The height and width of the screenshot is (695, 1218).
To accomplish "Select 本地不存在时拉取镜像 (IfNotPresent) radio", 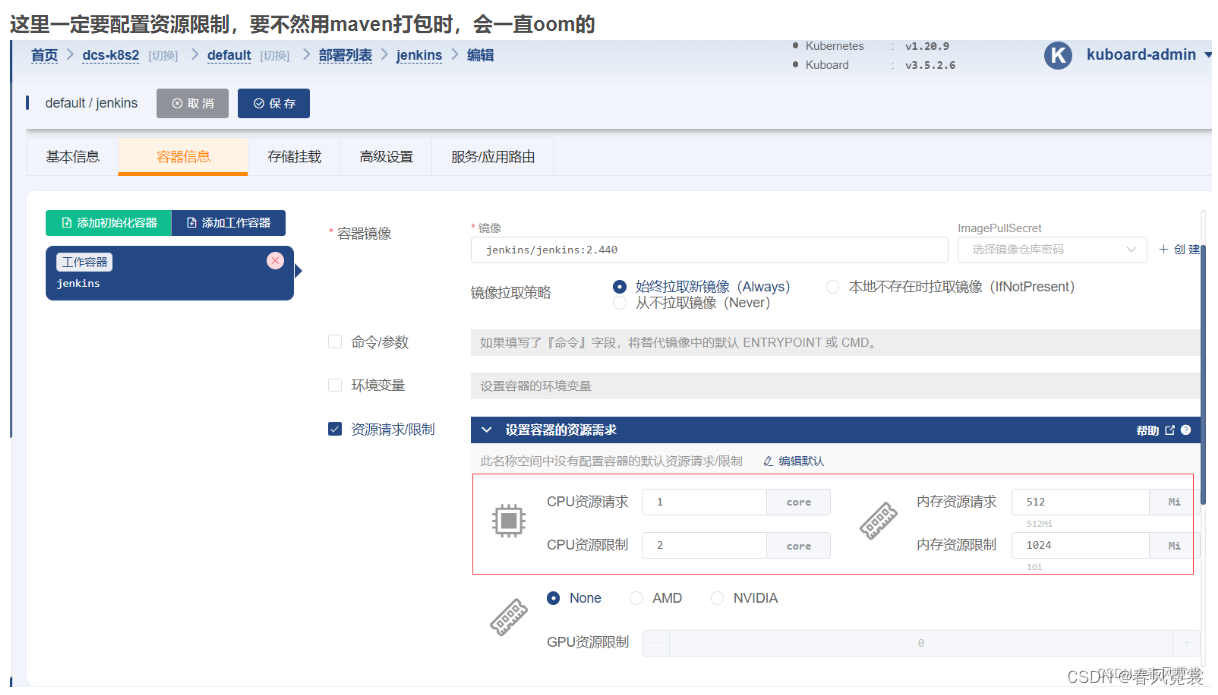I will [833, 287].
